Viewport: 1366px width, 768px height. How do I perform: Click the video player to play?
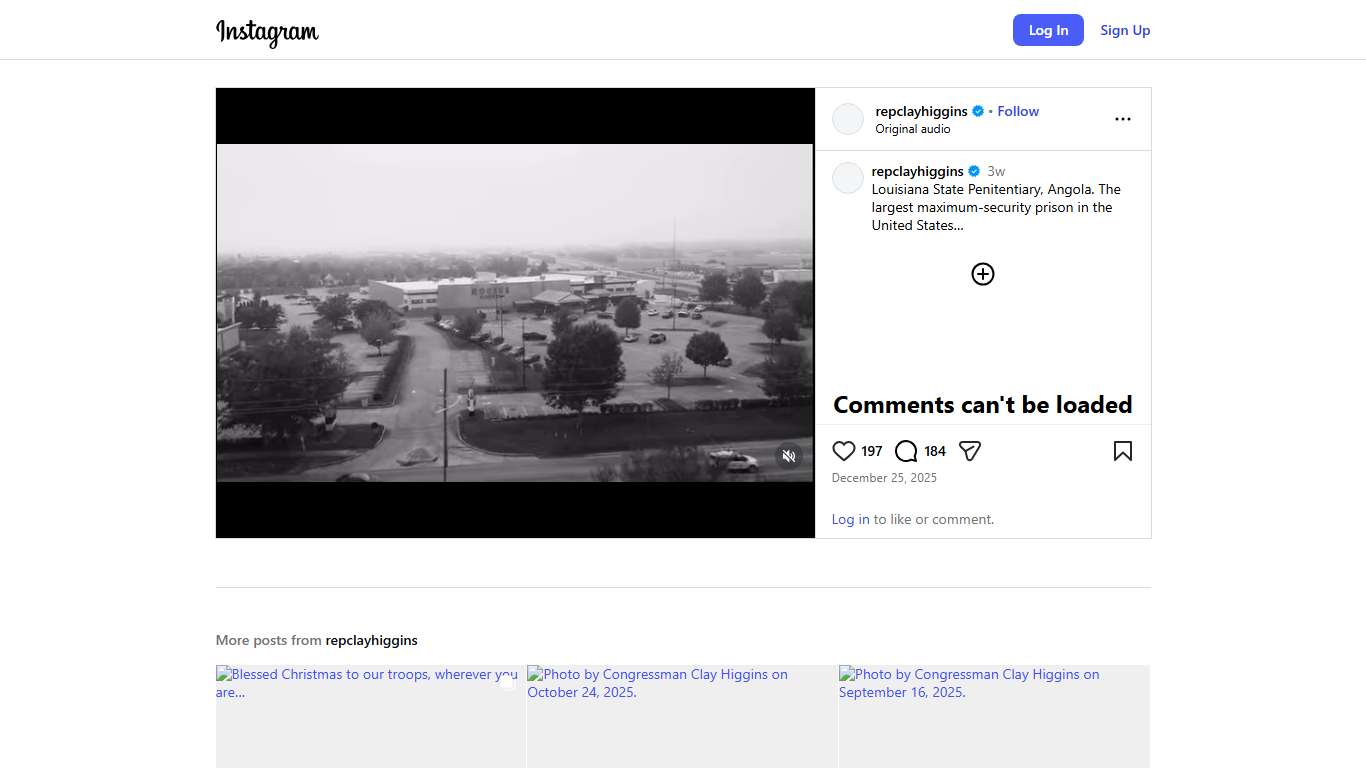pos(515,313)
